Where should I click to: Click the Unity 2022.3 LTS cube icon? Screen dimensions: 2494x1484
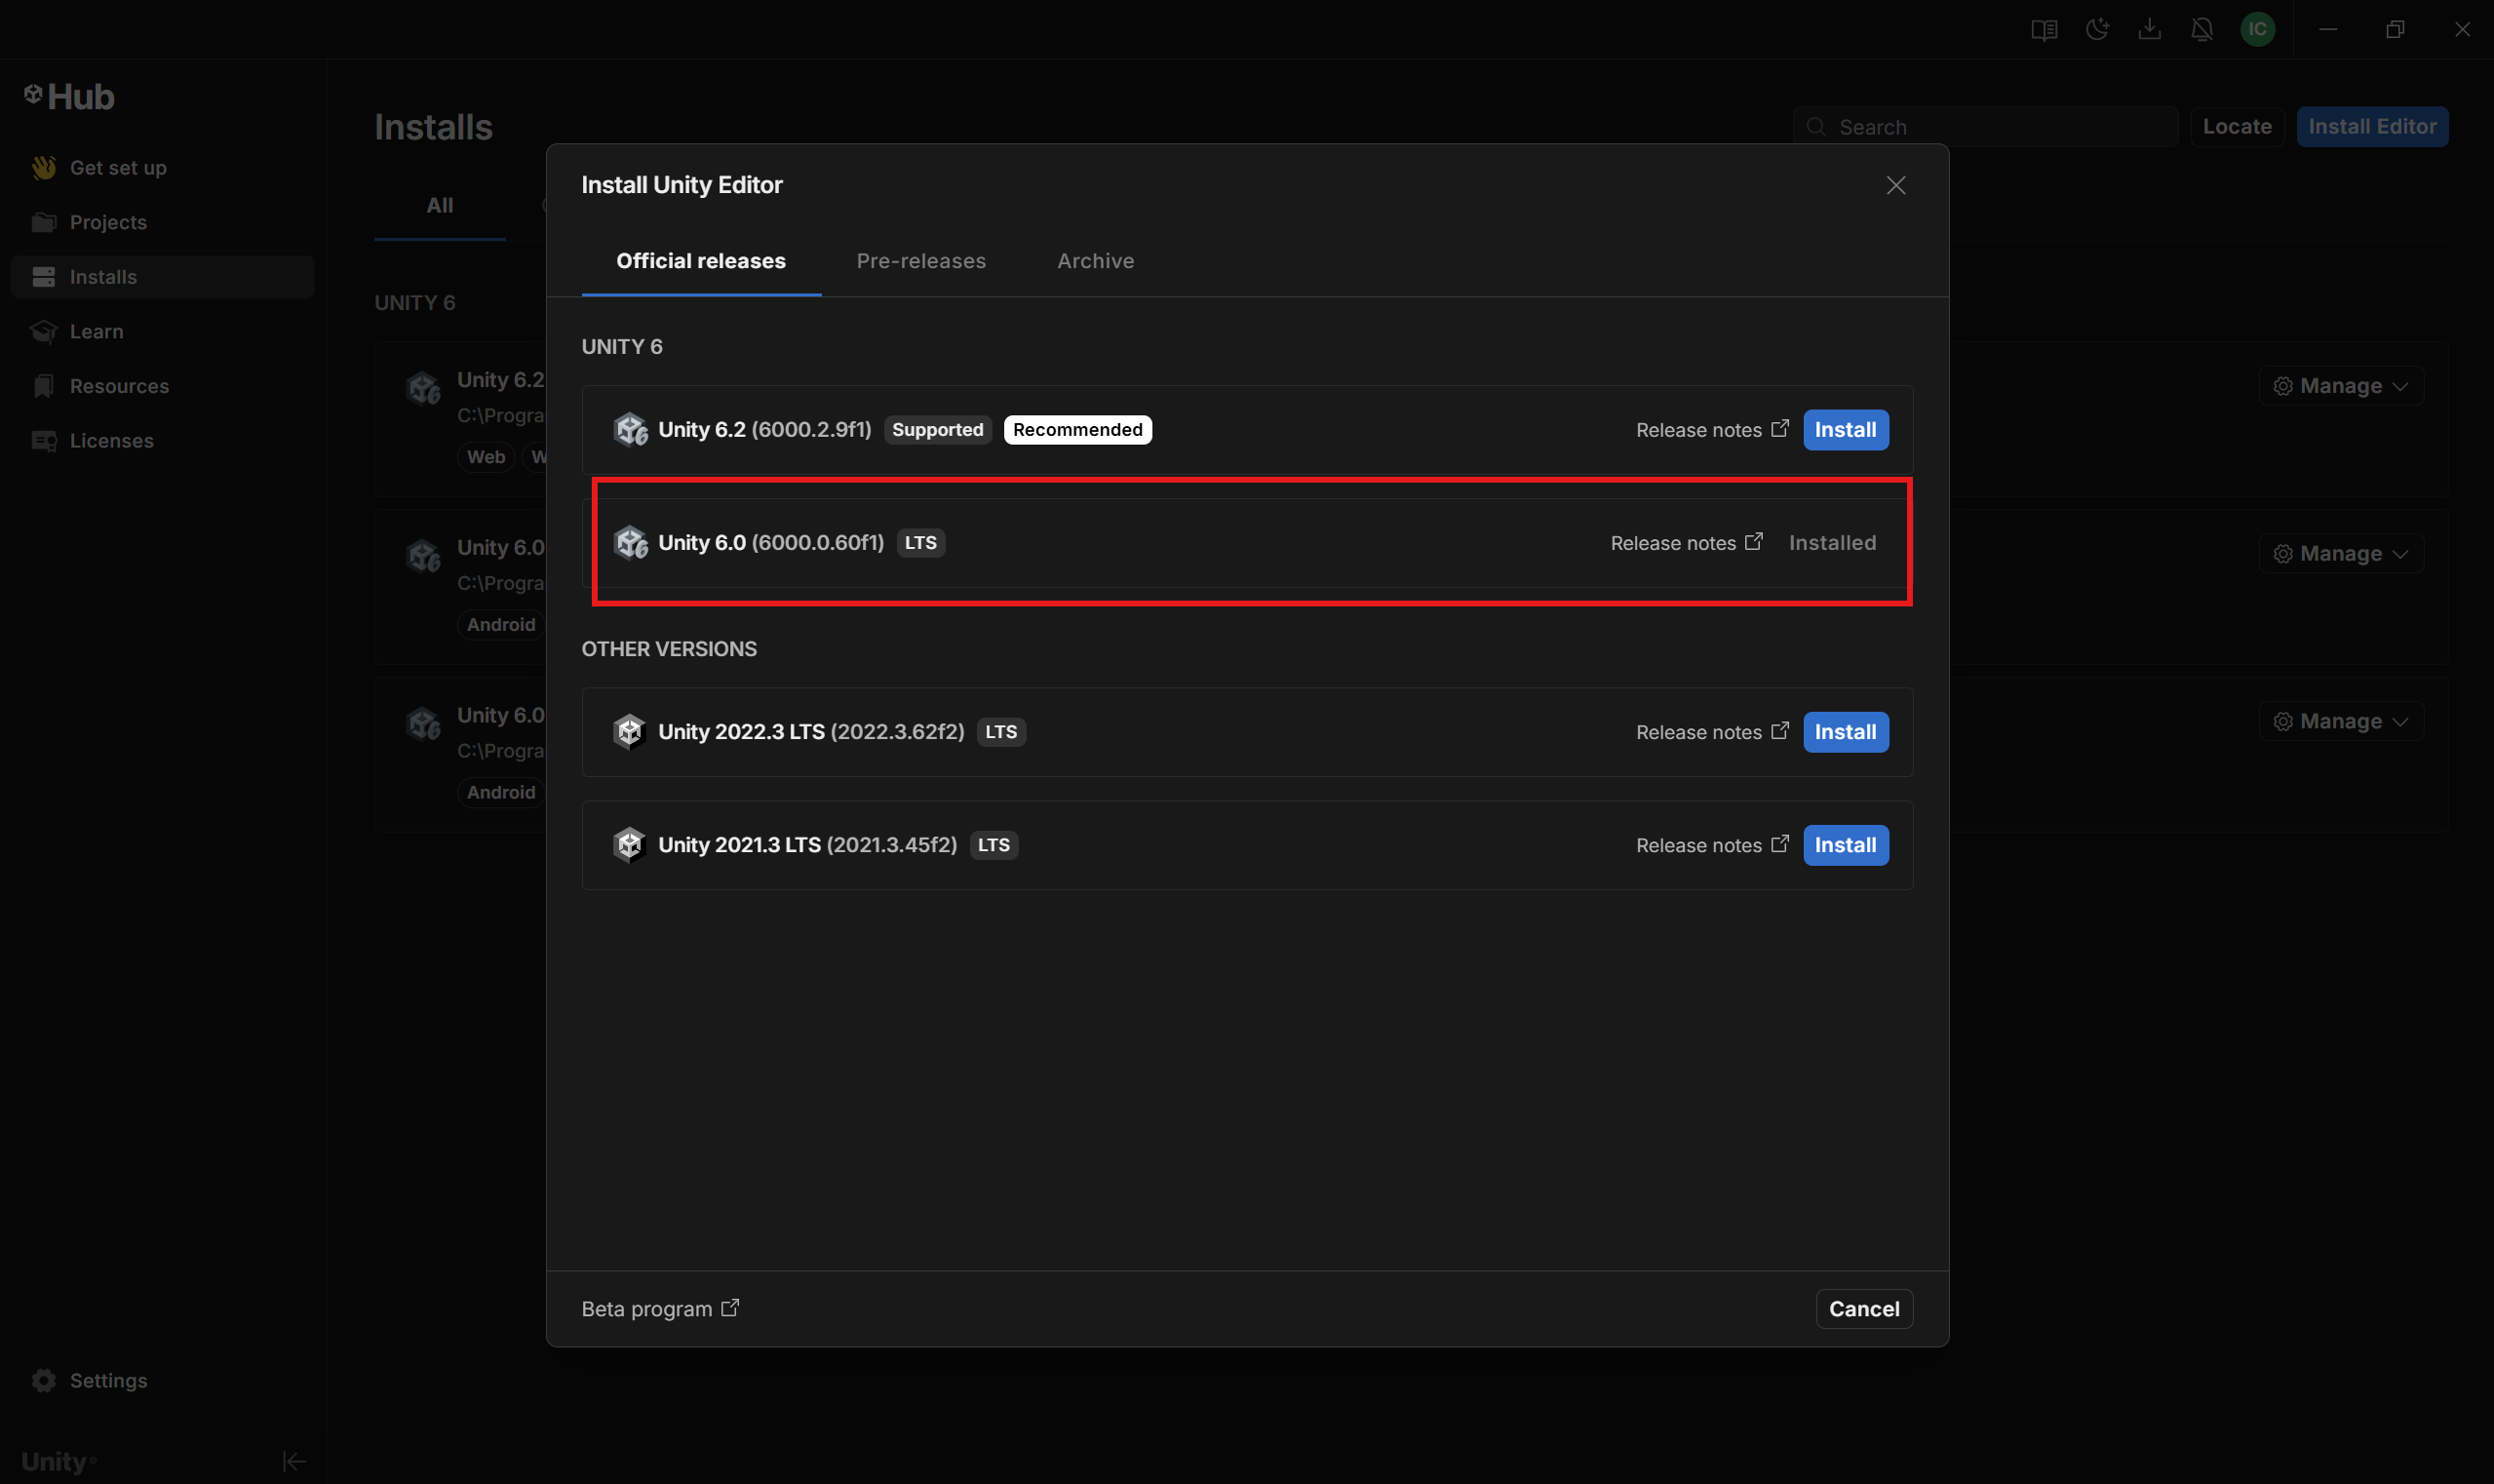(630, 732)
